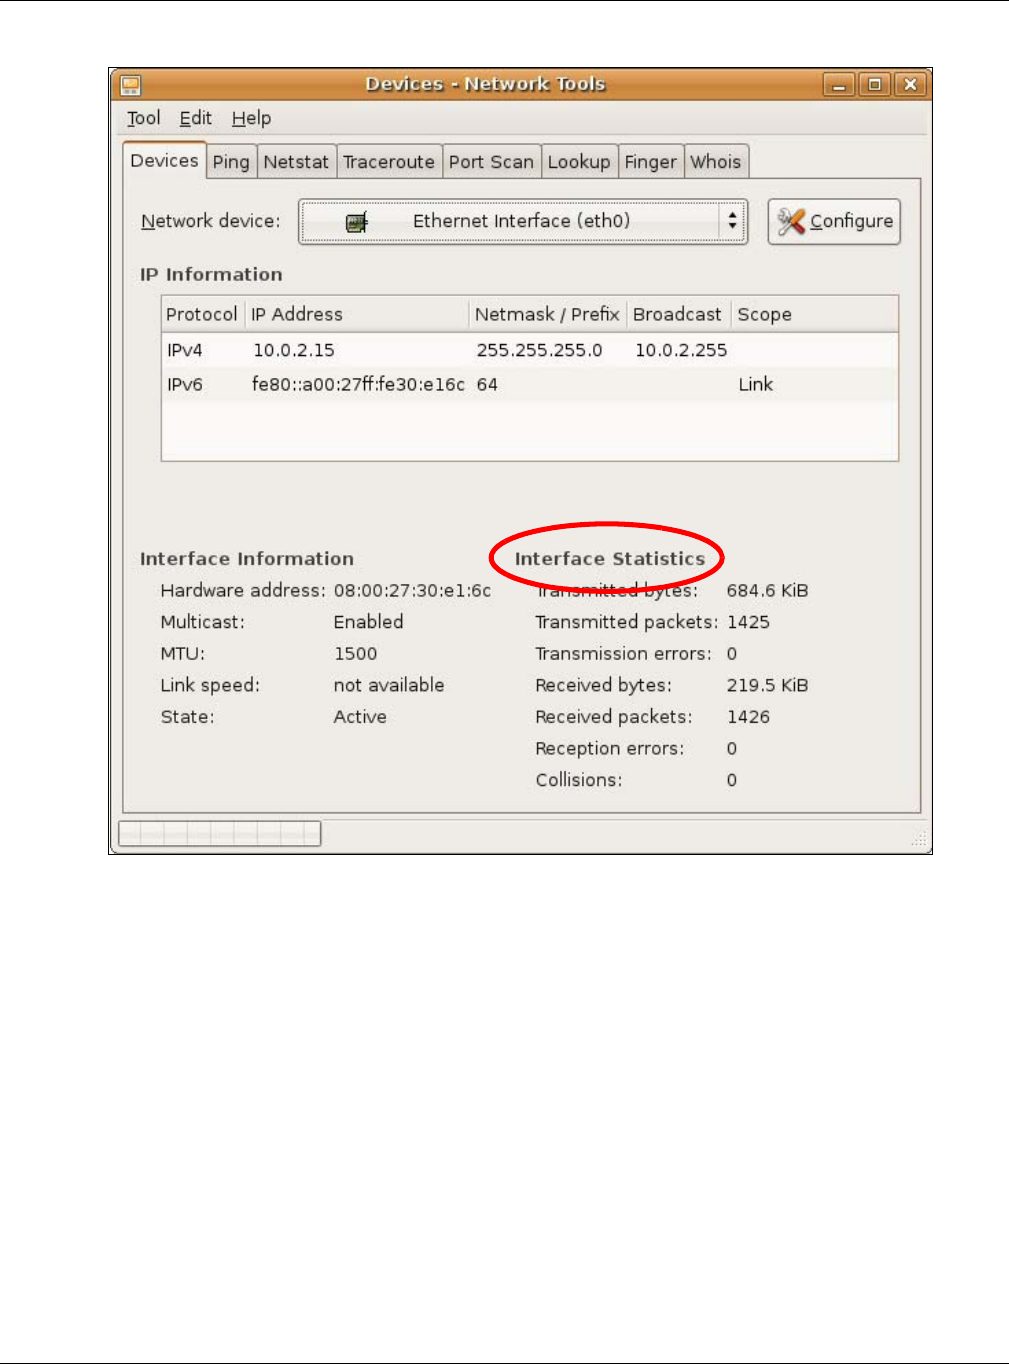Click the Reception errors label

610,748
